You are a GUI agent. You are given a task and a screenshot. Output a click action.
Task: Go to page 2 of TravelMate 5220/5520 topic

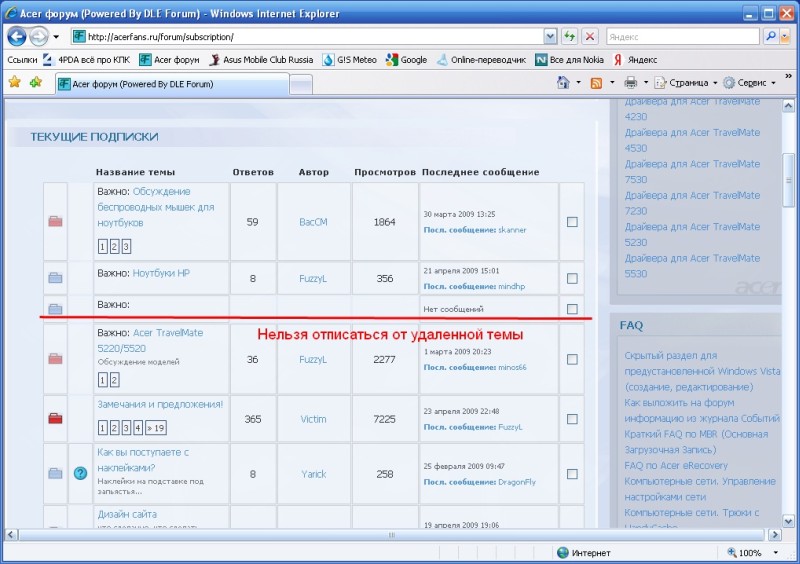pos(114,380)
